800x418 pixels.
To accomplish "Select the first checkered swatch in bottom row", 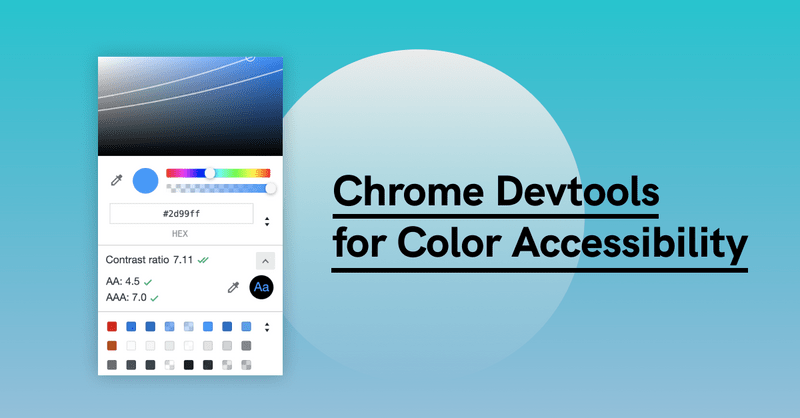I will 169,365.
